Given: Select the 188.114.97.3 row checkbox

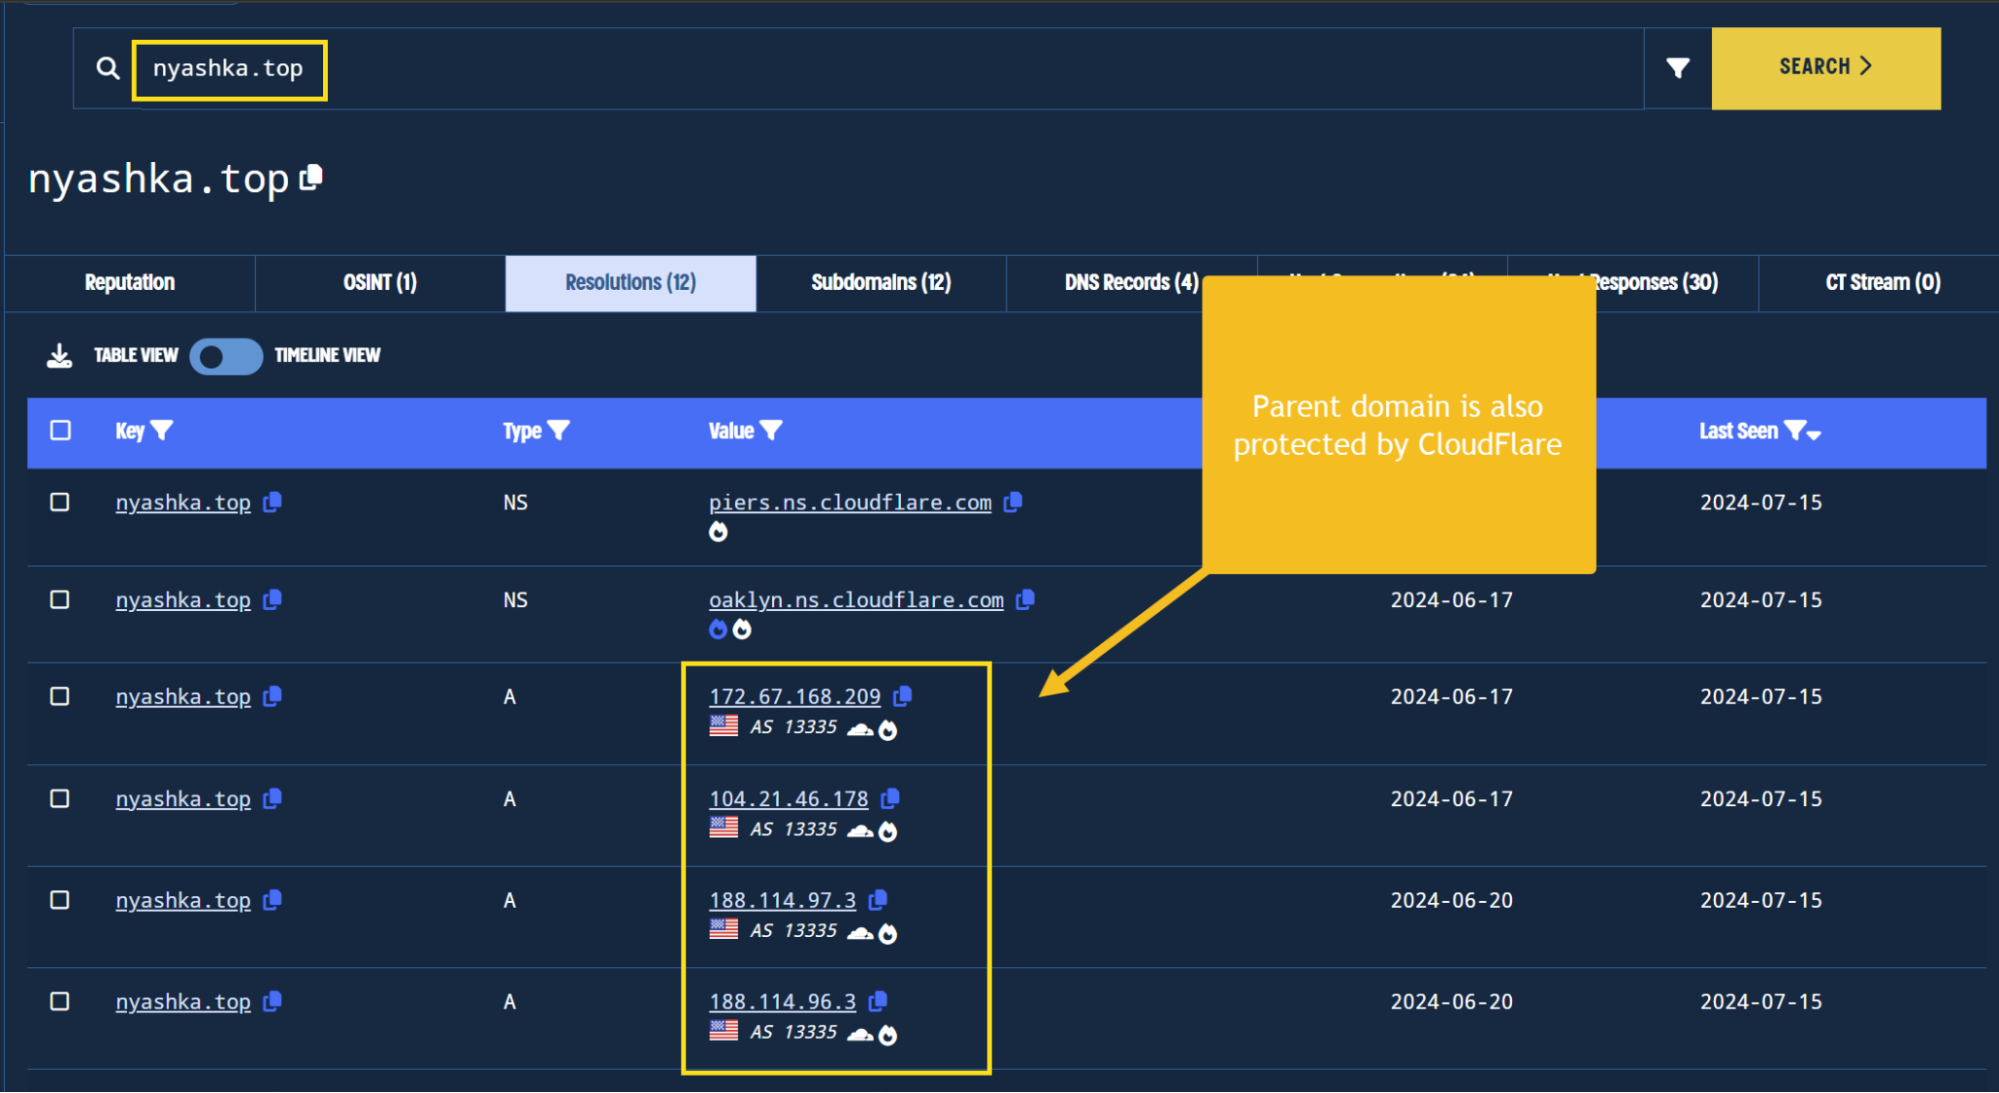Looking at the screenshot, I should click(x=60, y=900).
